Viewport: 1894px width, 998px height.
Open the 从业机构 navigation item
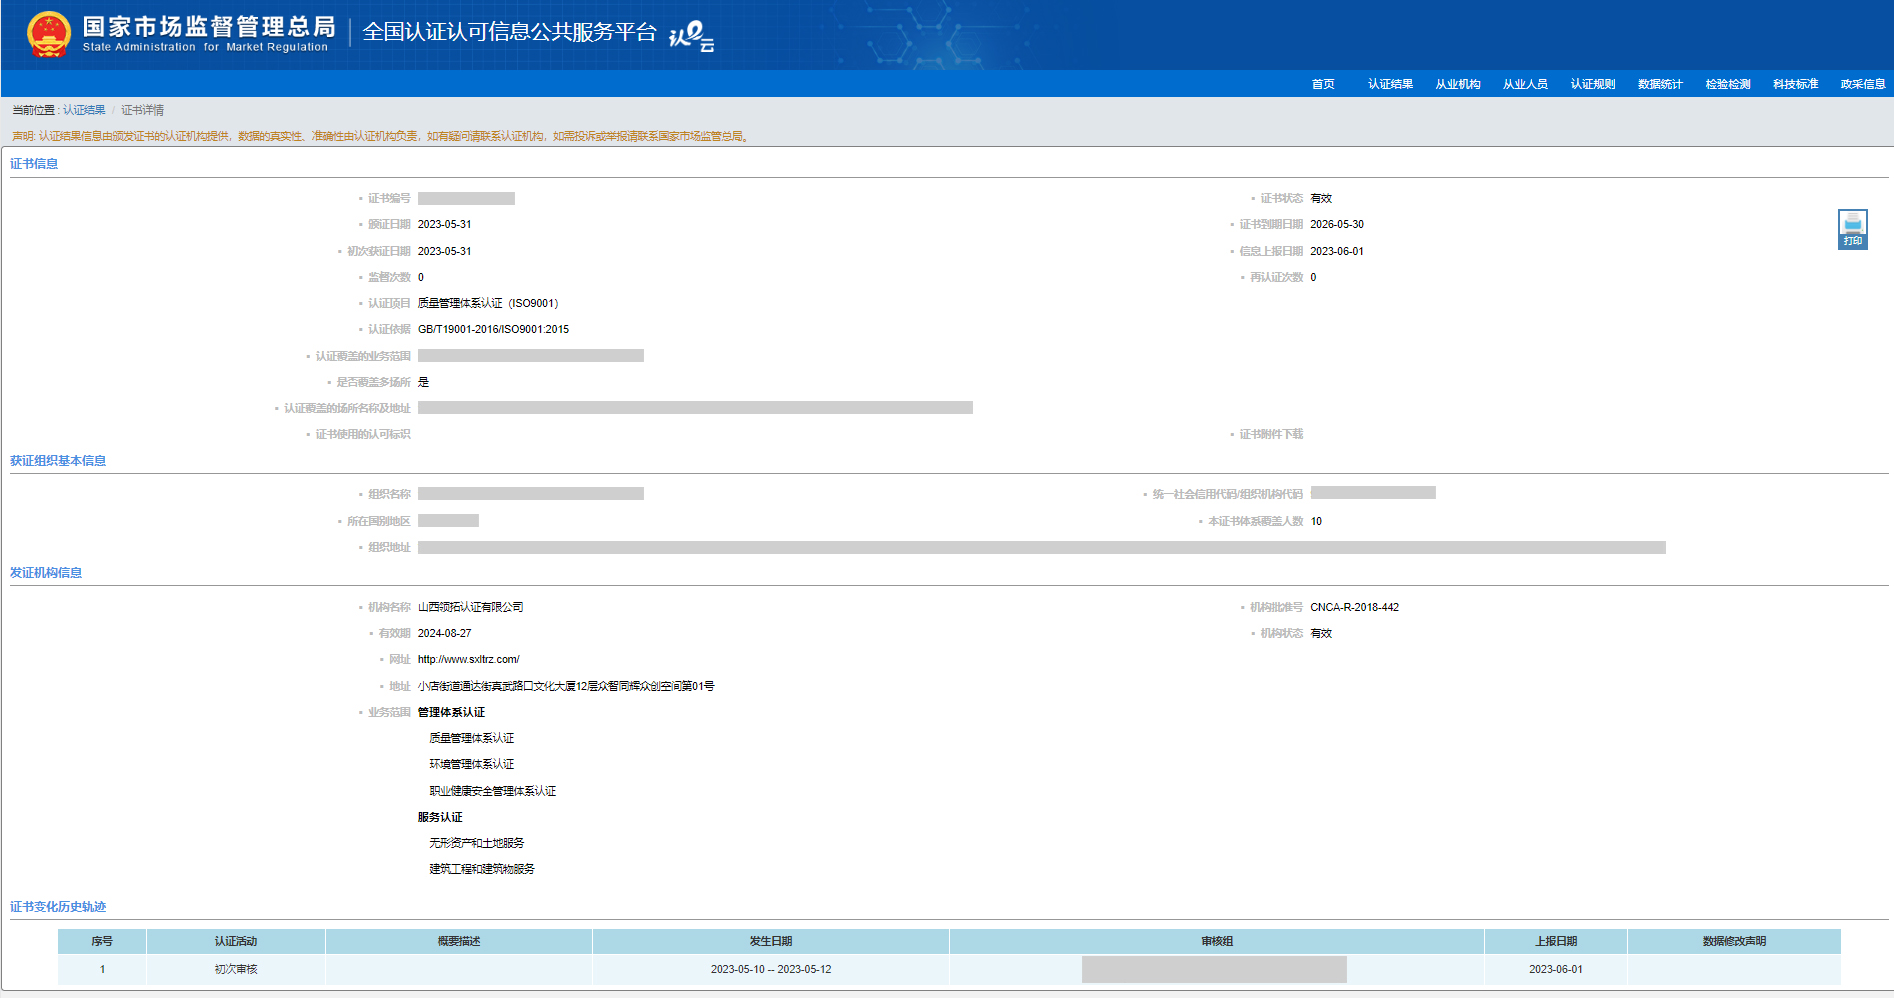point(1457,84)
